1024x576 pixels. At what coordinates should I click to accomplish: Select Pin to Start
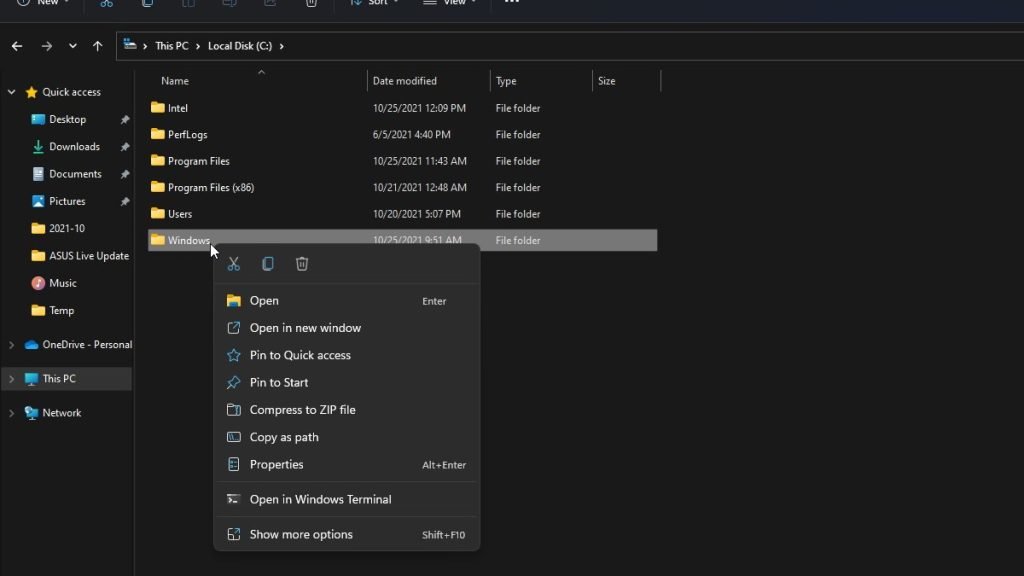coord(347,383)
